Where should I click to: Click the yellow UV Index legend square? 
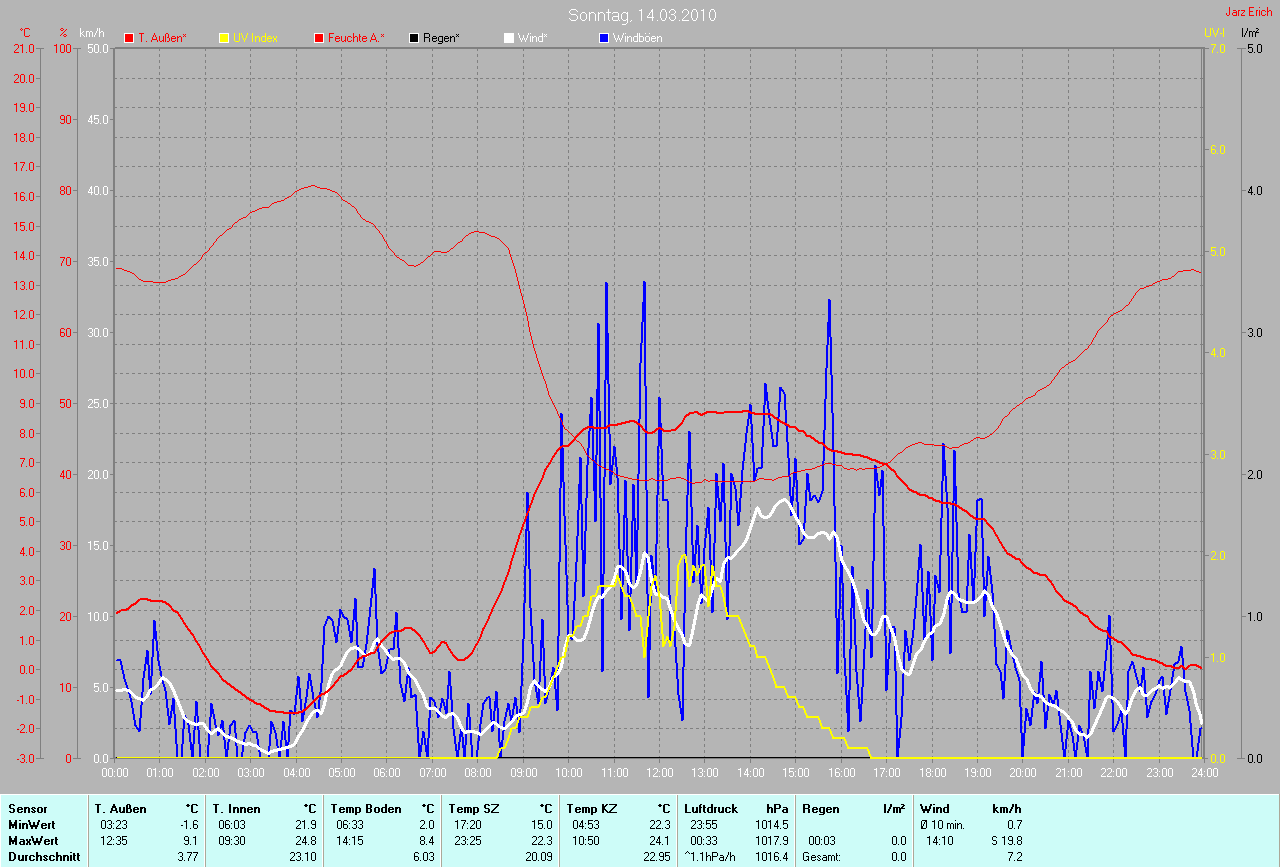tap(224, 38)
